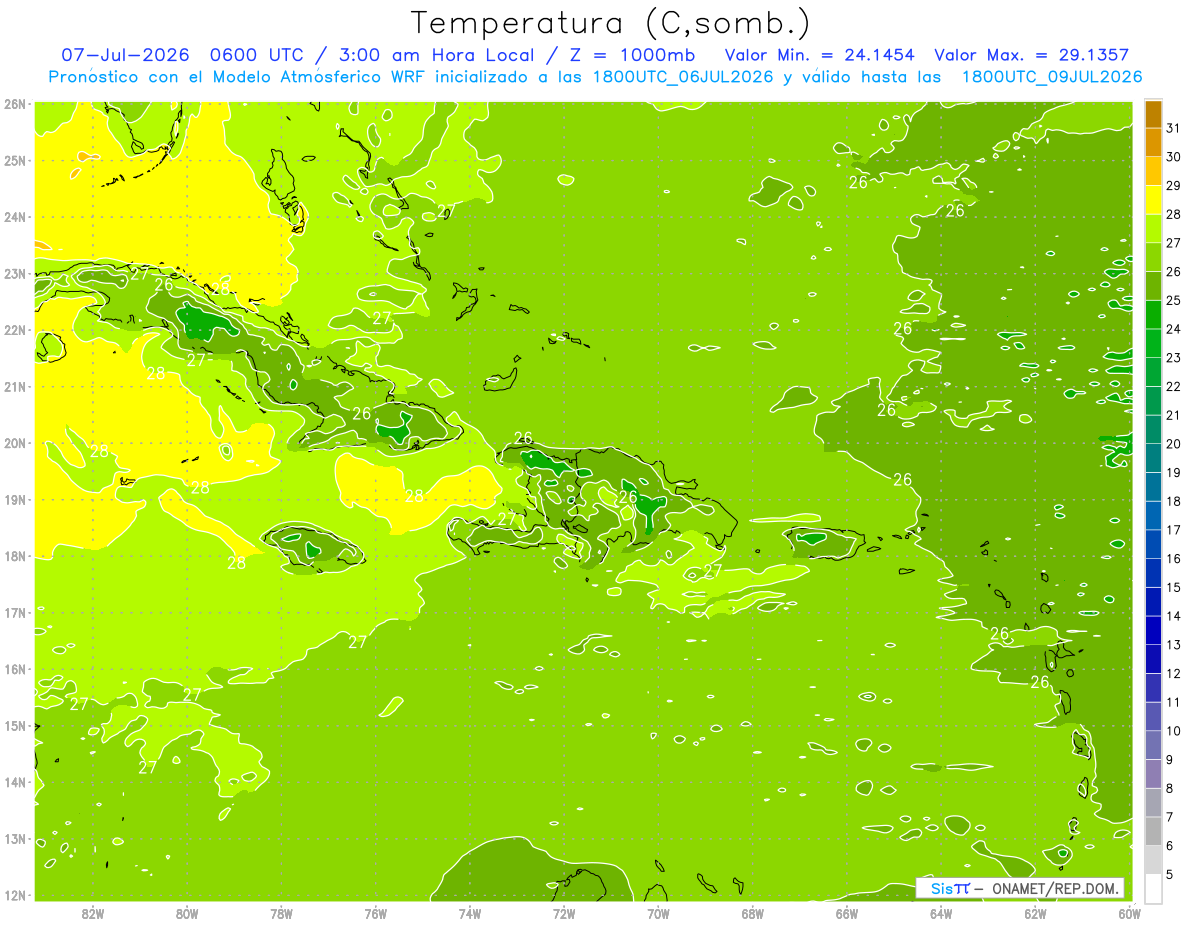
Task: Click the color scale value "24"
Action: (x=1174, y=329)
